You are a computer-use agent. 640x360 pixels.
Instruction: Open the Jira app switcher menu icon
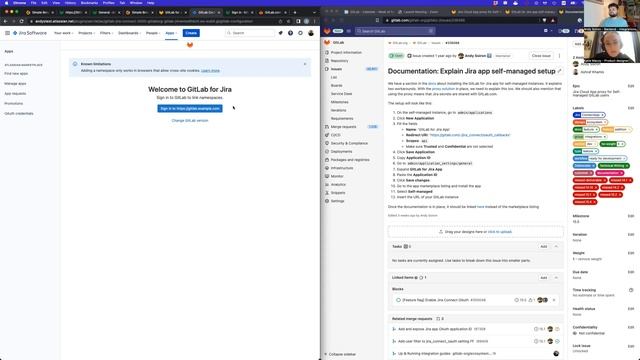pos(7,33)
